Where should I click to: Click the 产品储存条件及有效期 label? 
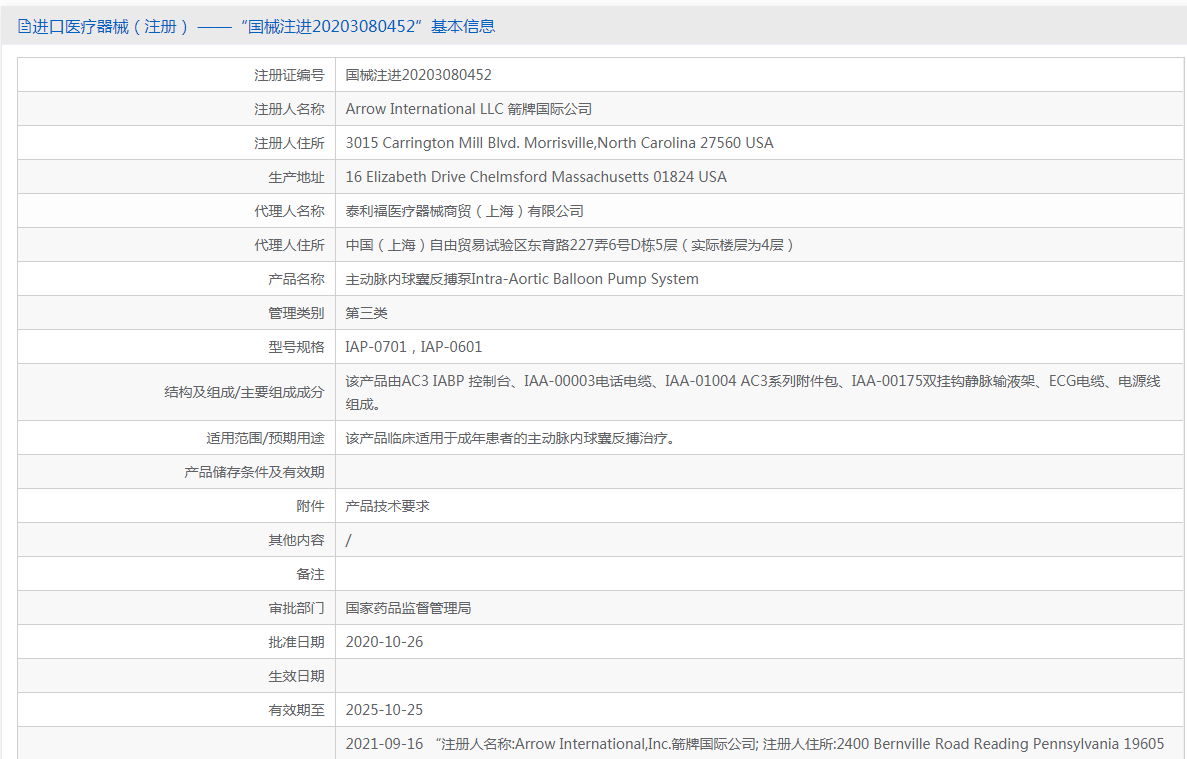[254, 472]
